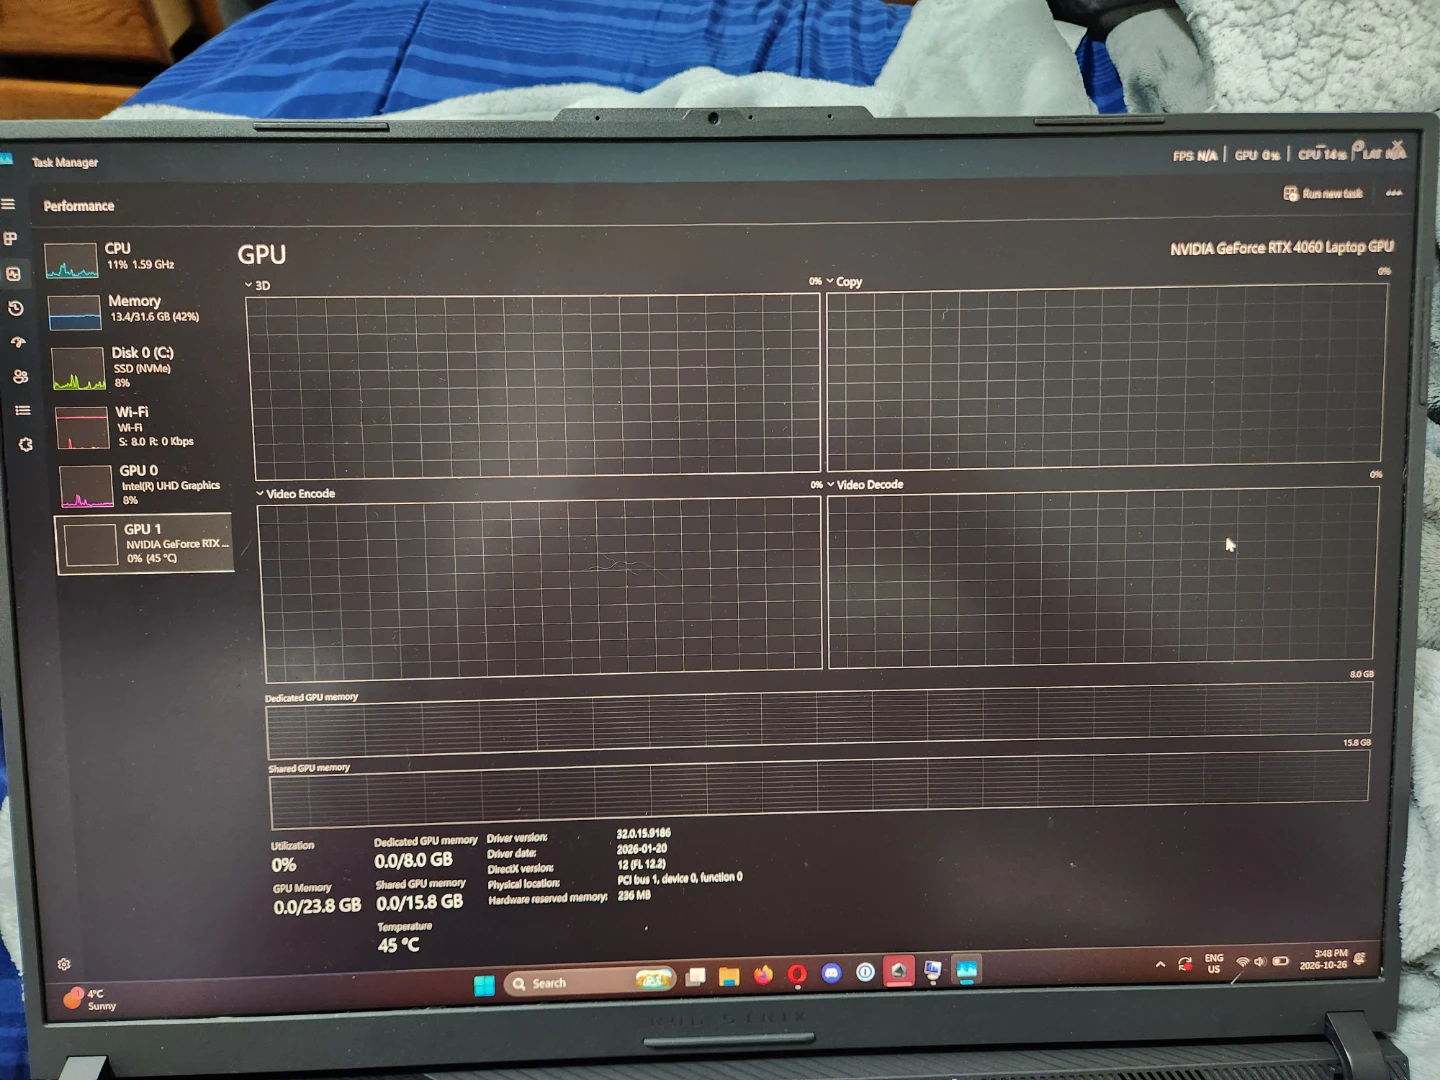The width and height of the screenshot is (1440, 1080).
Task: Open the Copy engine graph dropdown
Action: click(x=844, y=282)
